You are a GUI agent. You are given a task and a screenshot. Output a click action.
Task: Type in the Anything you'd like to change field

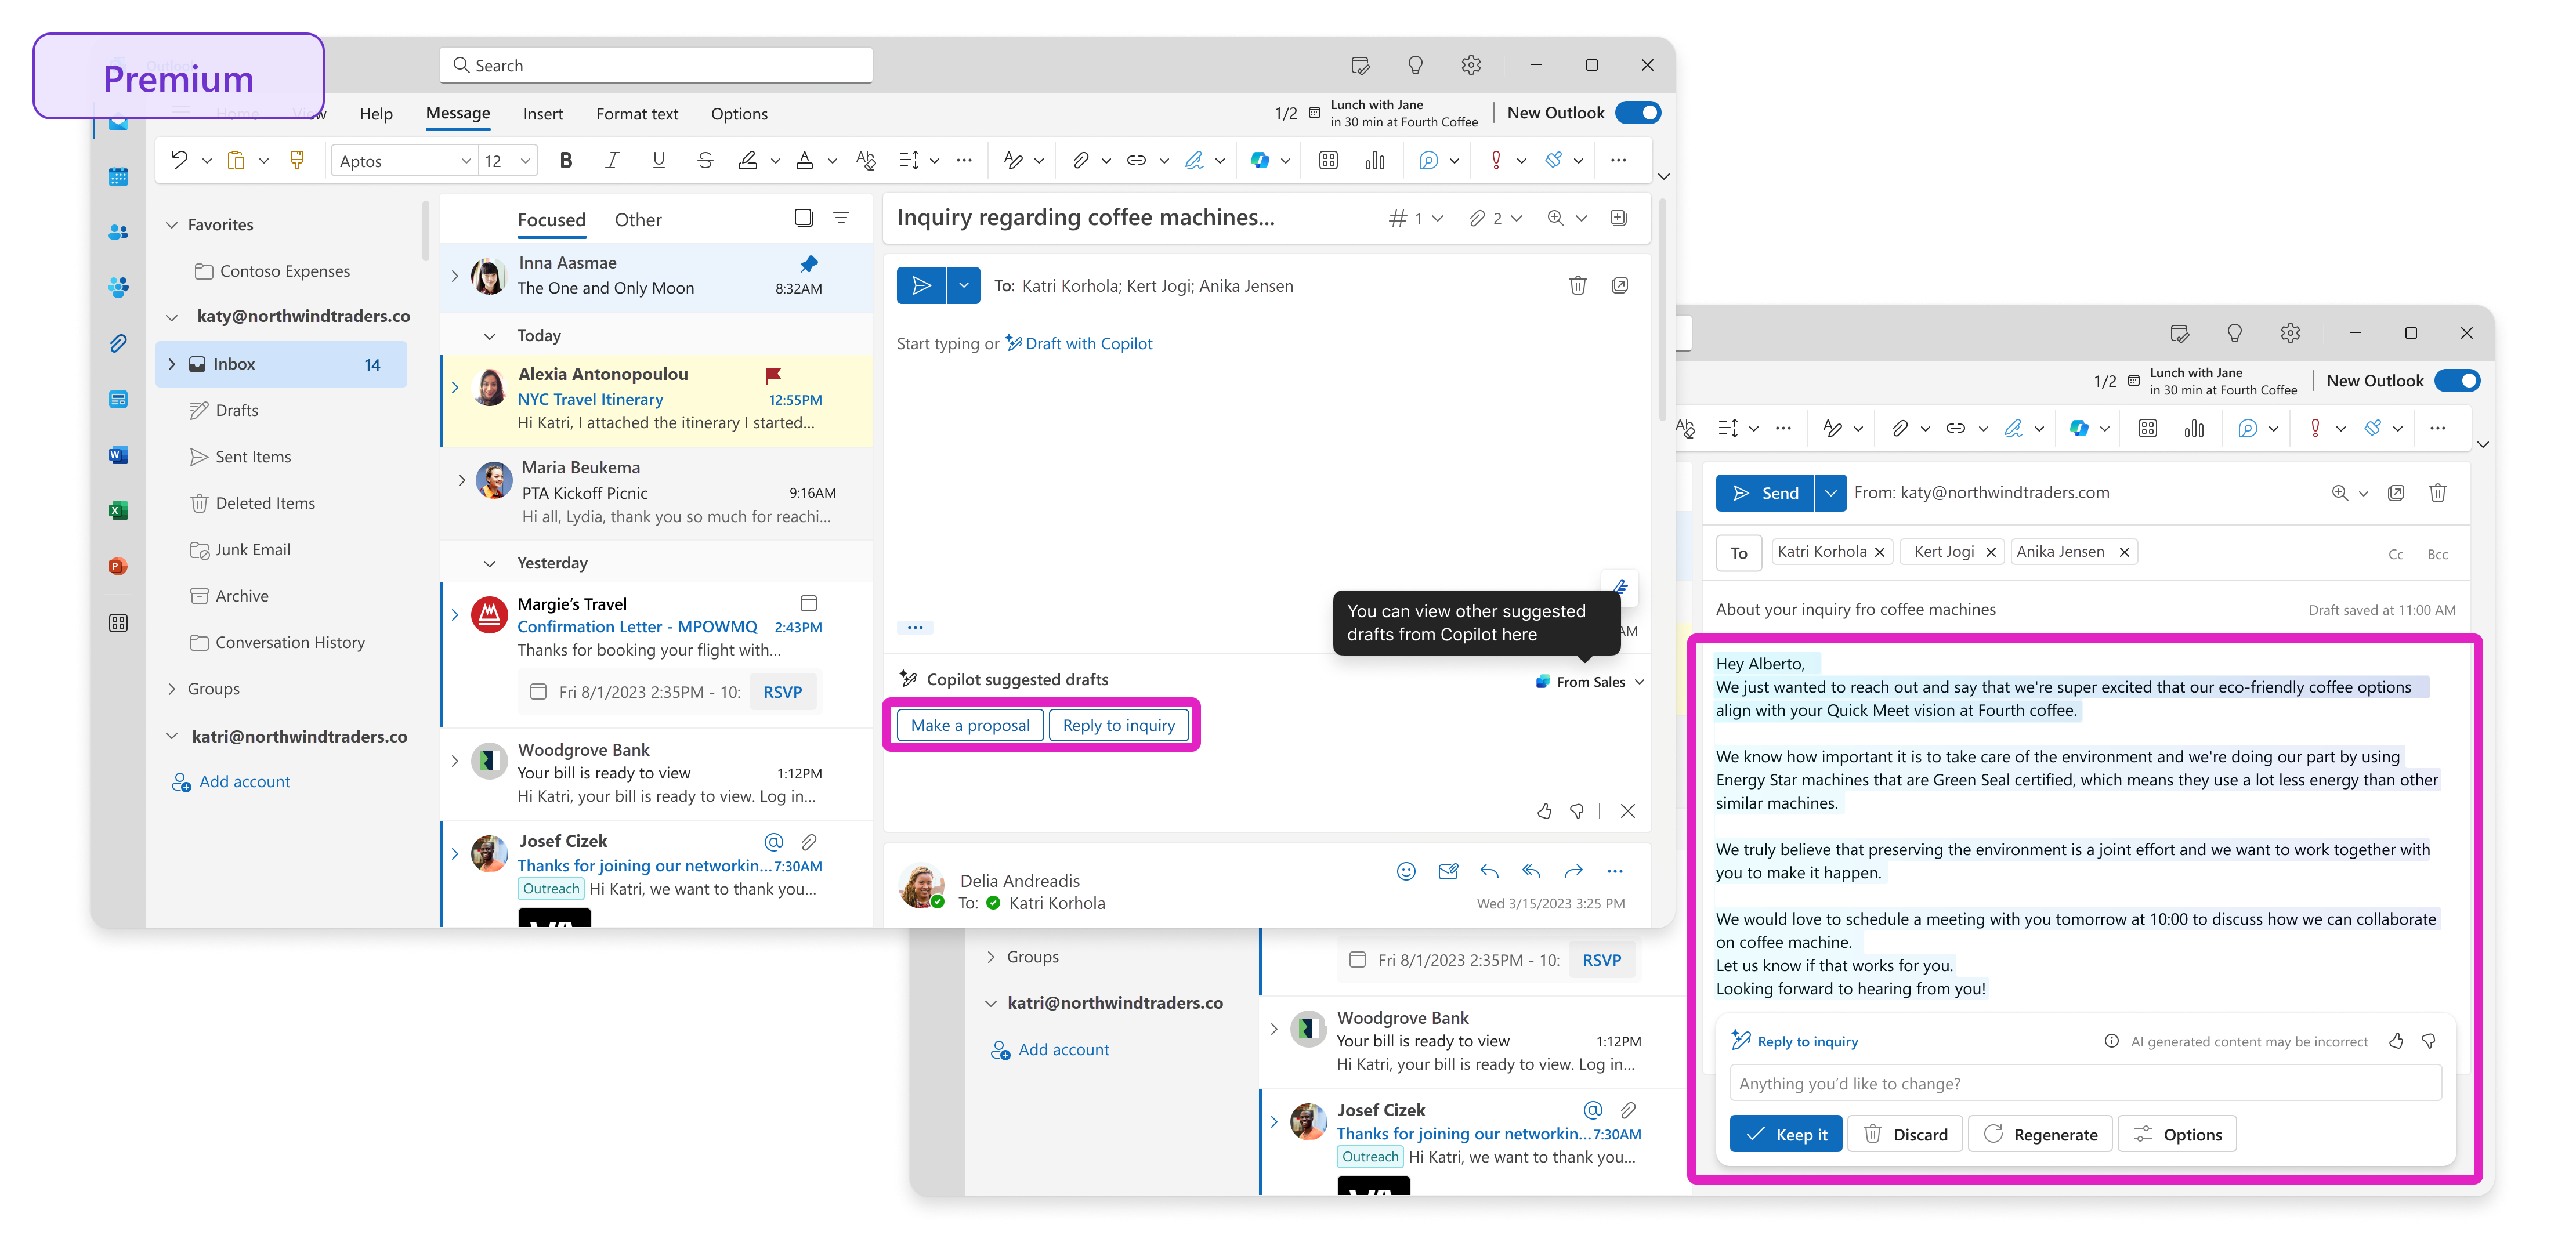tap(2085, 1083)
